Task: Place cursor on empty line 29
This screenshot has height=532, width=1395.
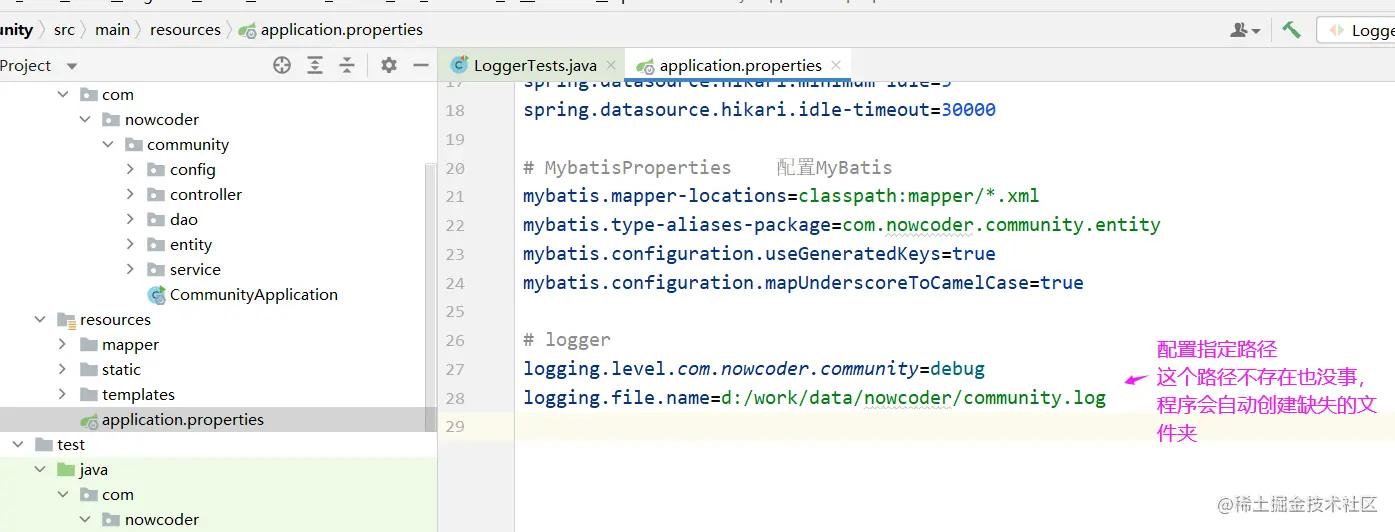Action: [955, 427]
